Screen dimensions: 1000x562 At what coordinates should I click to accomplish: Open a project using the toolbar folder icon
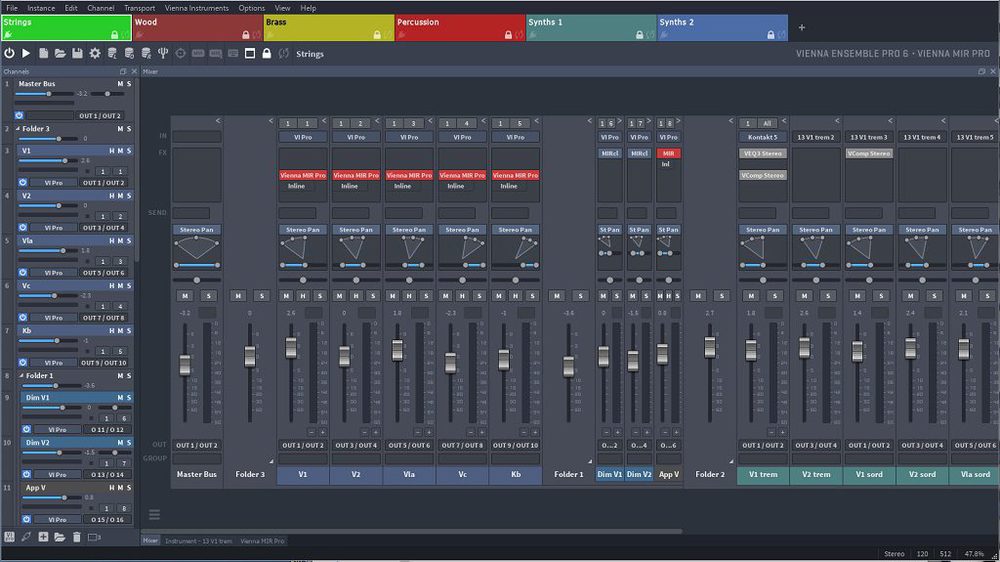coord(60,54)
